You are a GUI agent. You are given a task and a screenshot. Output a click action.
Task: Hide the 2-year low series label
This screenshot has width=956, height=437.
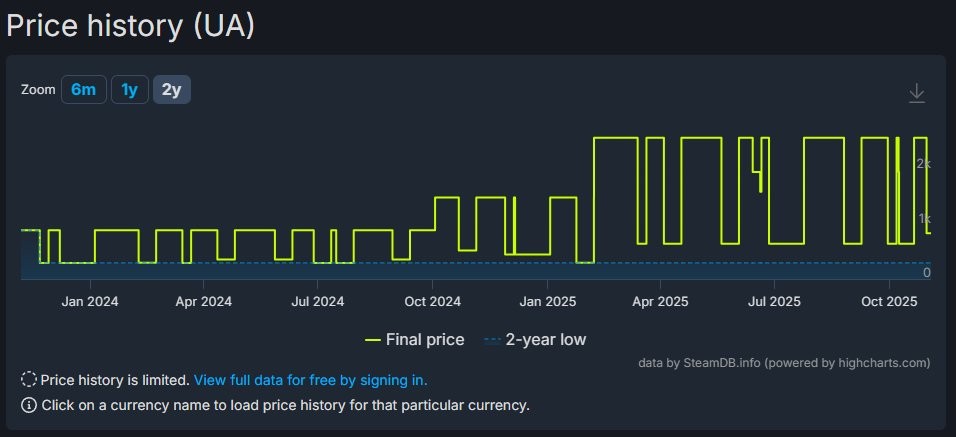pyautogui.click(x=546, y=340)
